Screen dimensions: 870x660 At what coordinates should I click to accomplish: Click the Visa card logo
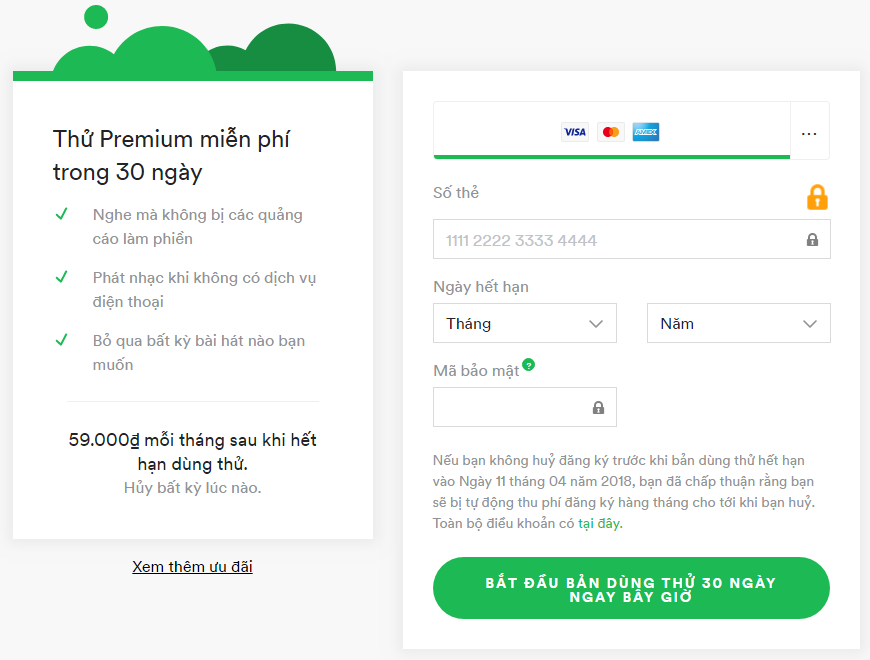point(574,132)
